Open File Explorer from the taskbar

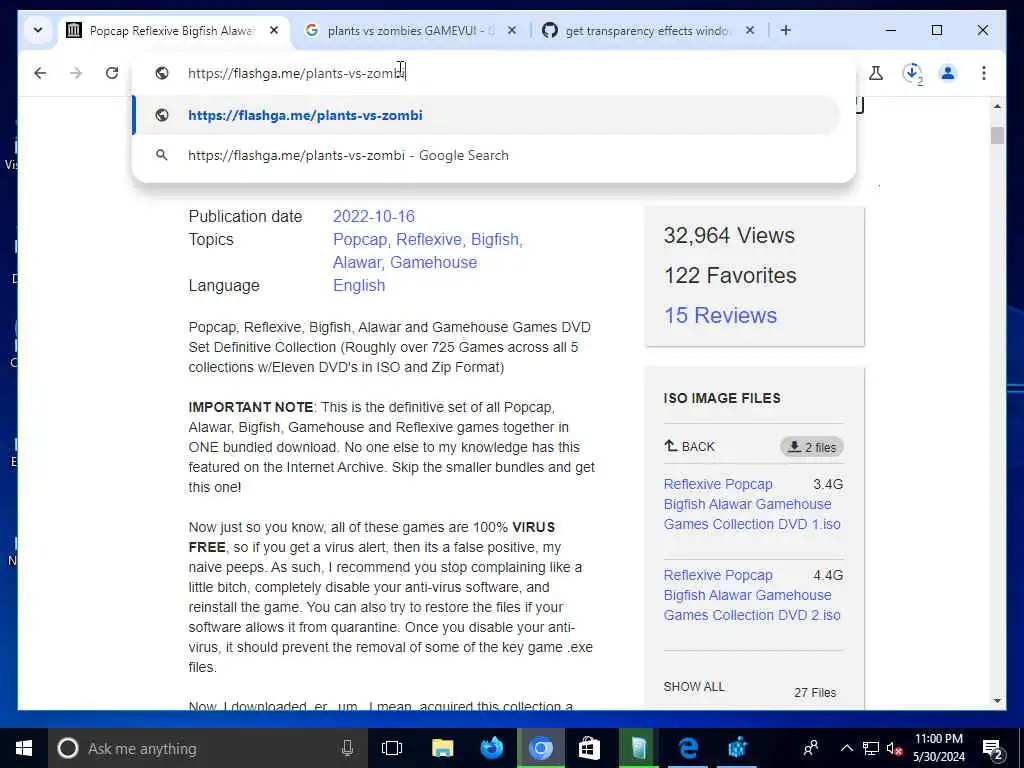tap(442, 748)
